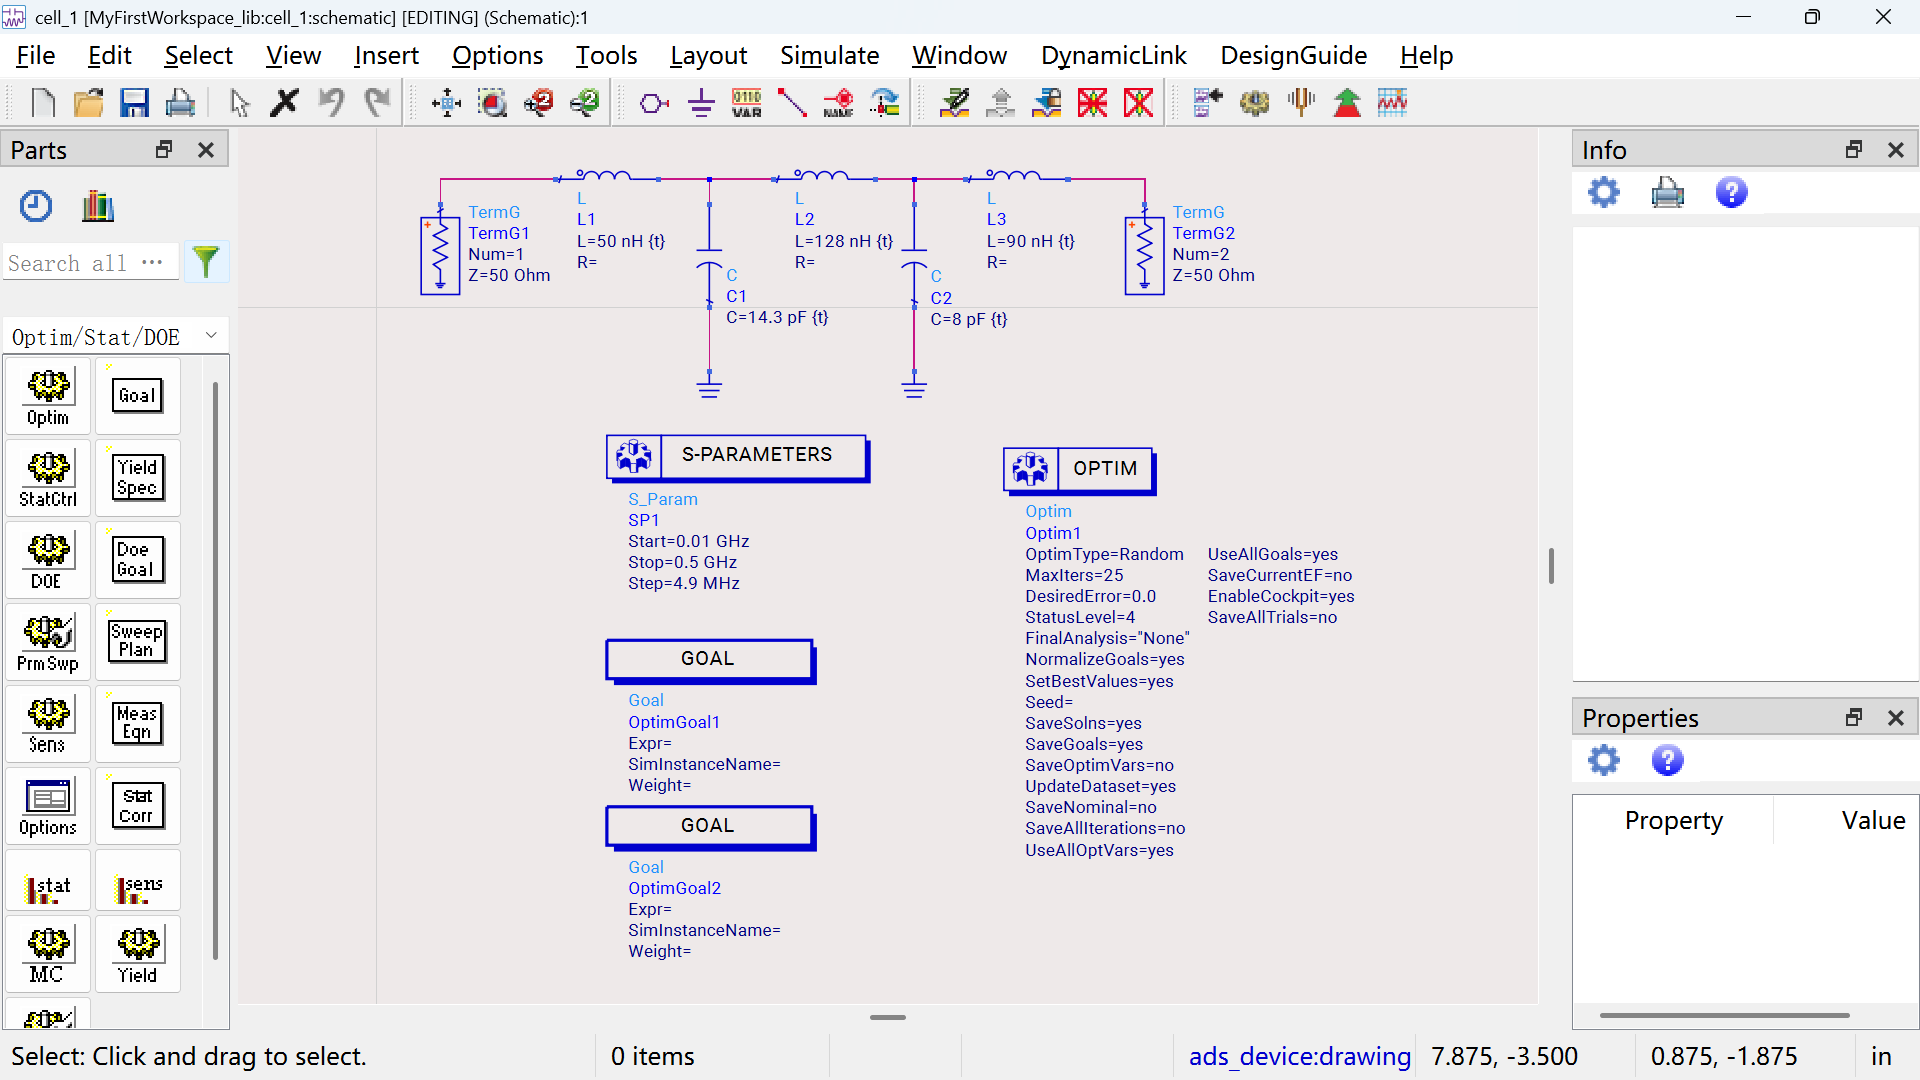Viewport: 1920px width, 1080px height.
Task: Choose the Doe Goal palette component
Action: pos(138,560)
